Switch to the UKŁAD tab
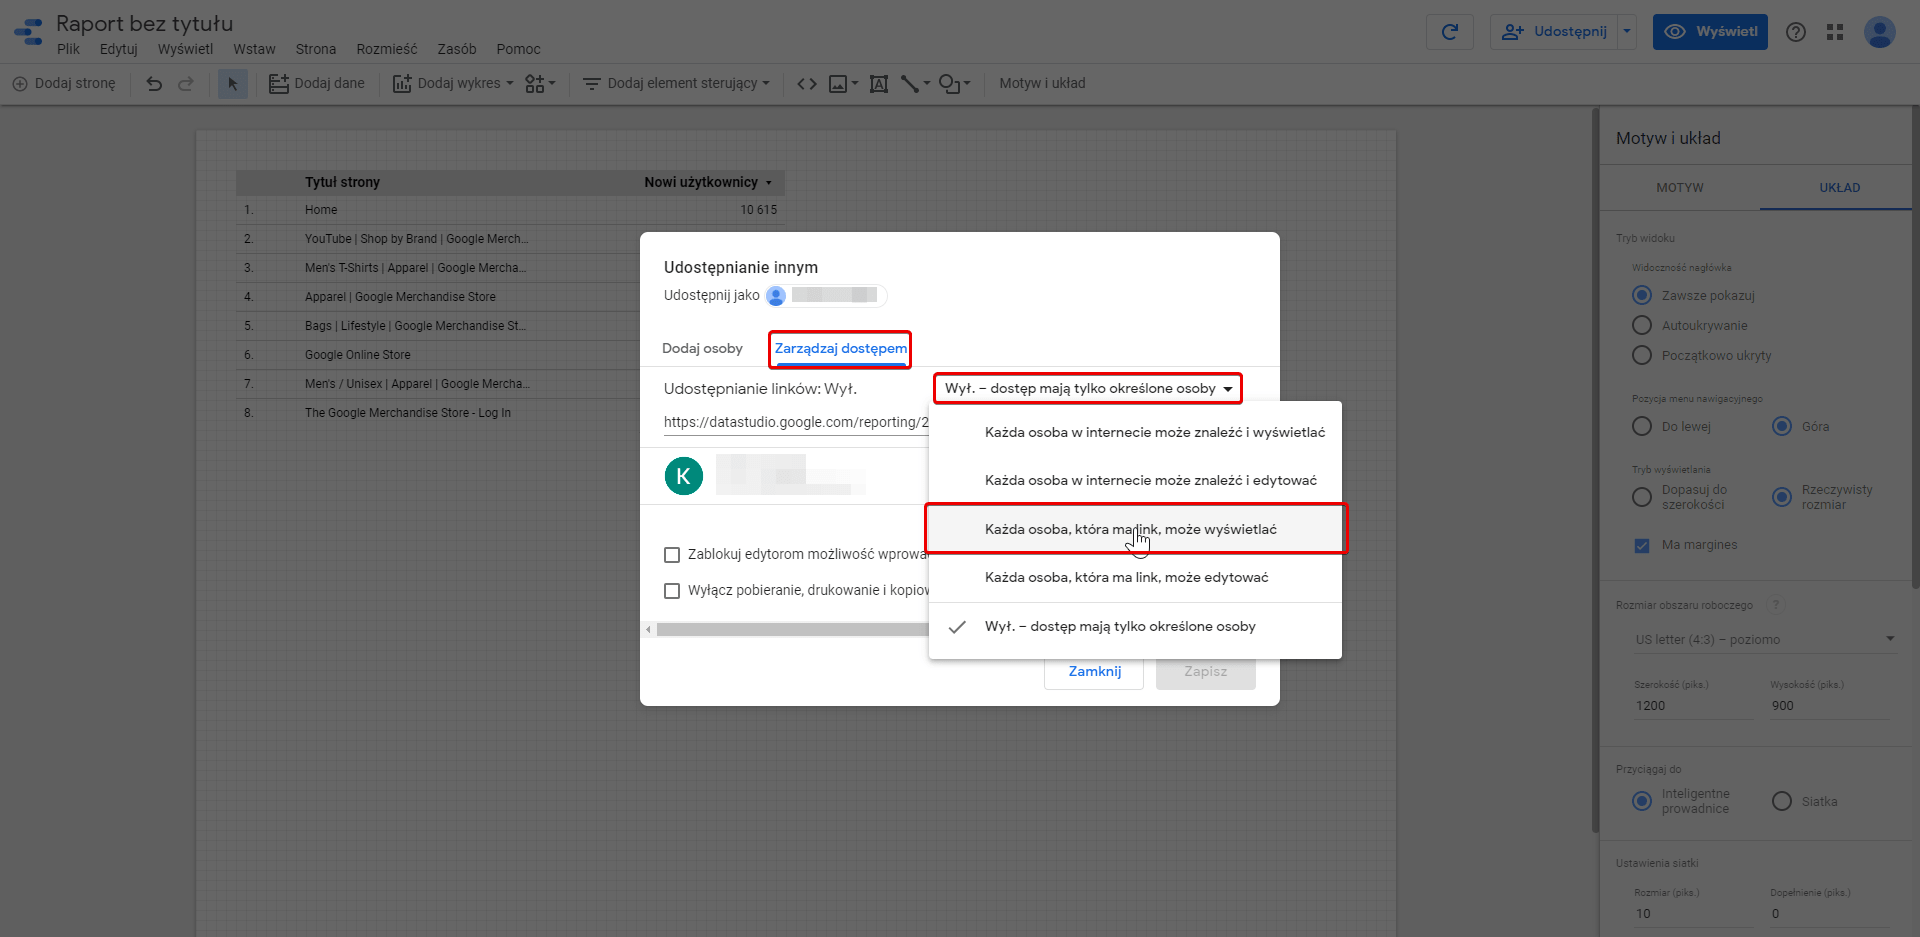This screenshot has width=1920, height=937. (1840, 187)
